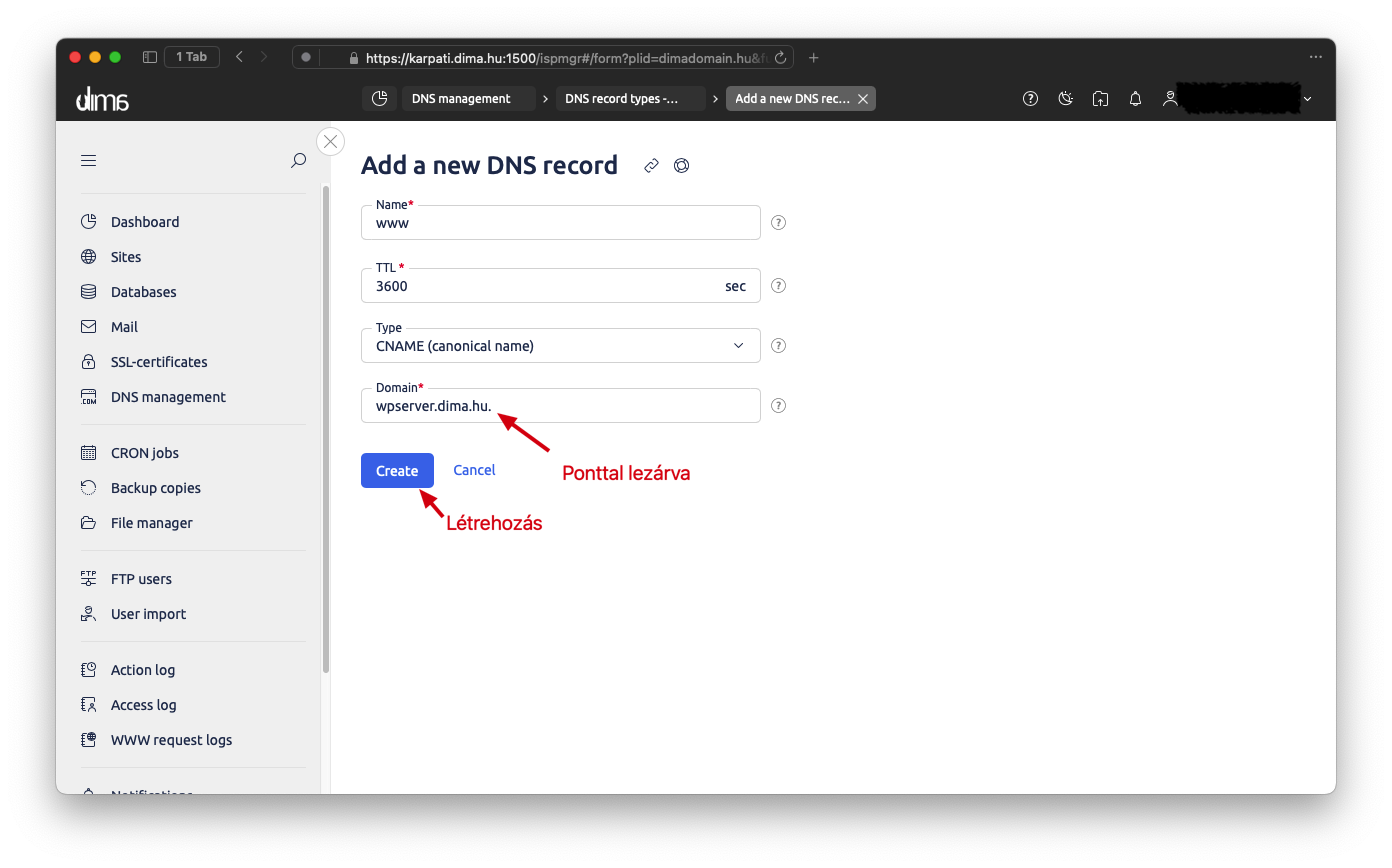
Task: Click the Domain input field
Action: click(561, 405)
